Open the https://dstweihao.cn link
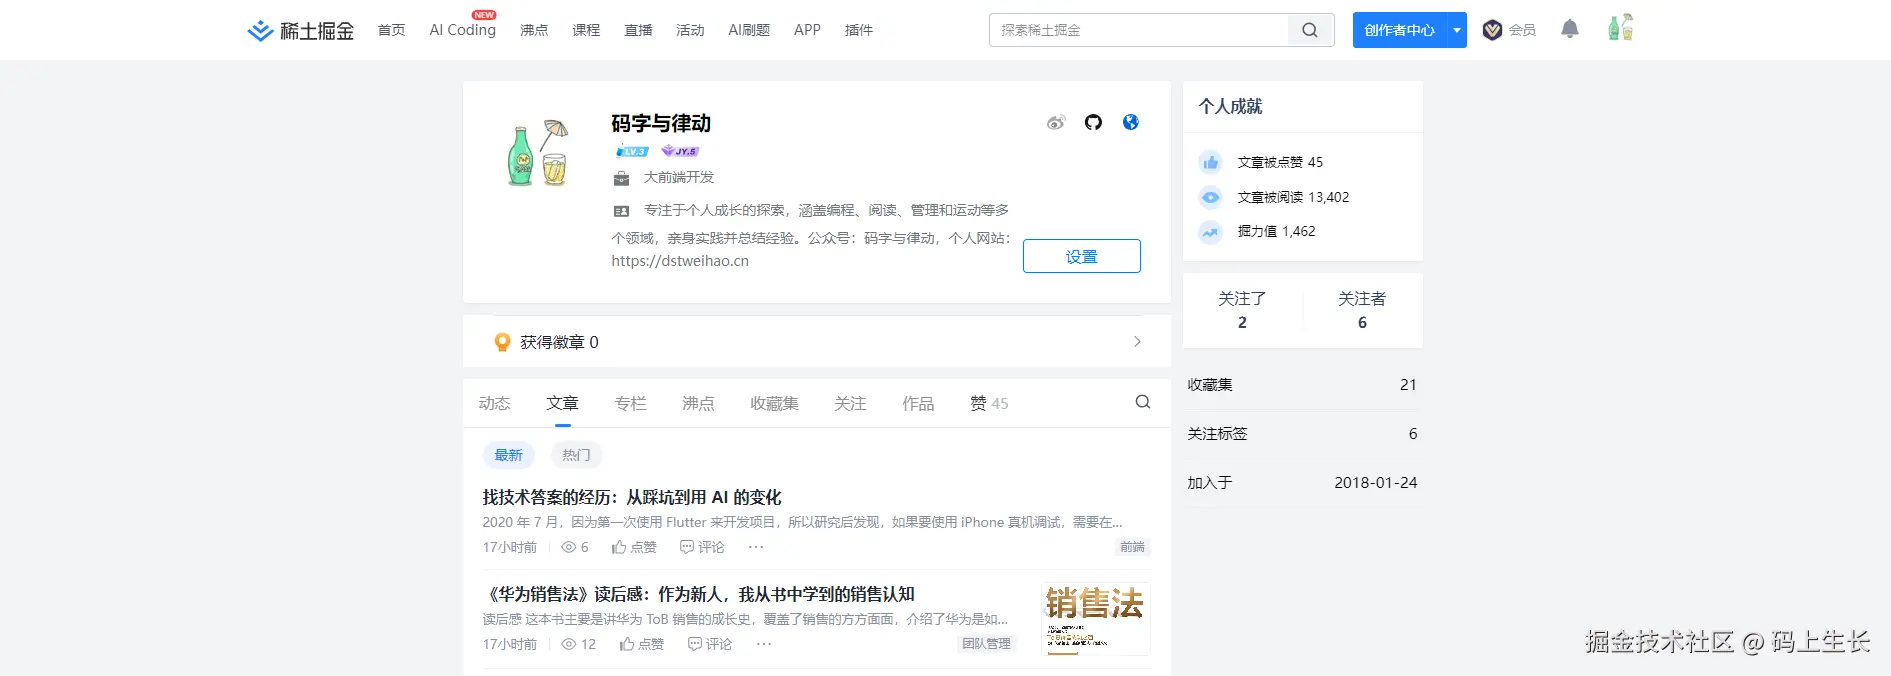The height and width of the screenshot is (676, 1891). [x=680, y=261]
